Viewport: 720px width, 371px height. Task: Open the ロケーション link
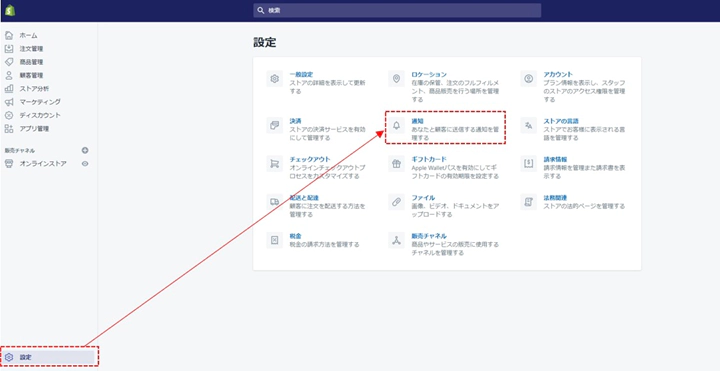tap(429, 74)
